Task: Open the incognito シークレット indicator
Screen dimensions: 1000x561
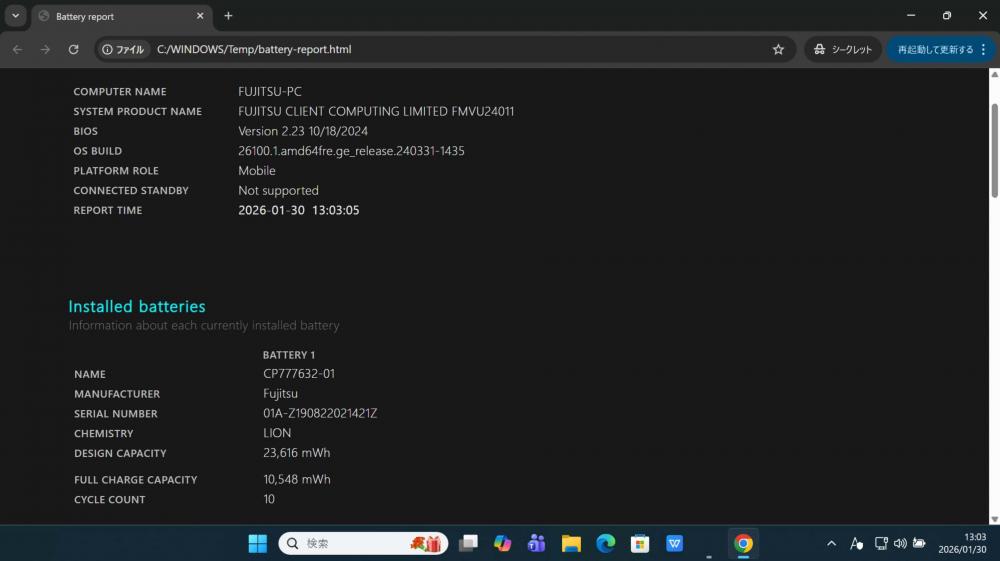Action: (x=843, y=49)
